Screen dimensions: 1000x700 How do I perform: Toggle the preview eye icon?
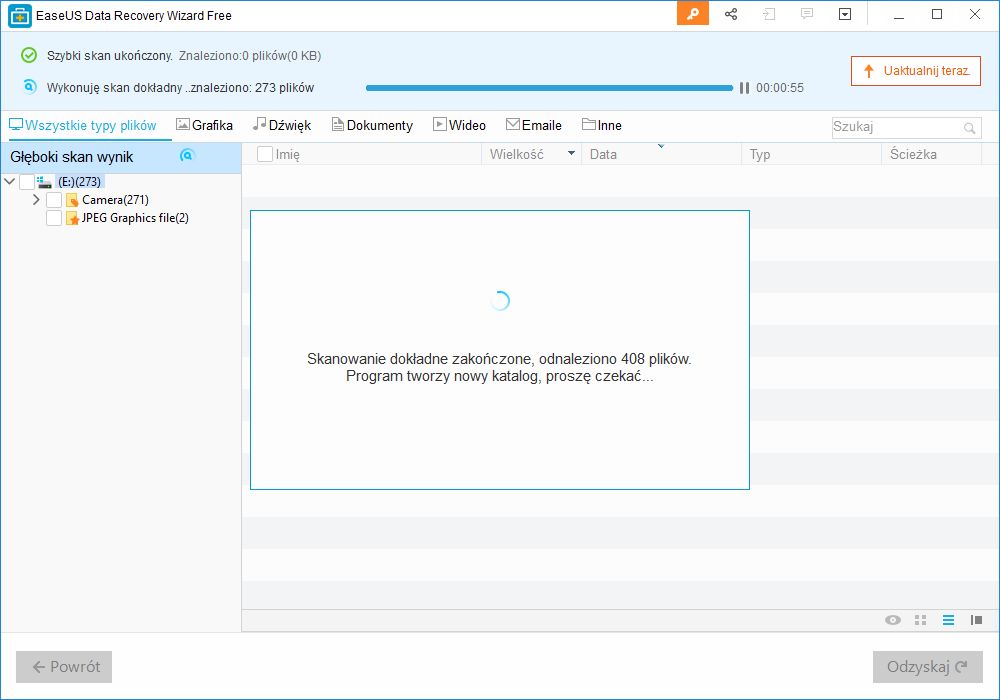[x=893, y=620]
